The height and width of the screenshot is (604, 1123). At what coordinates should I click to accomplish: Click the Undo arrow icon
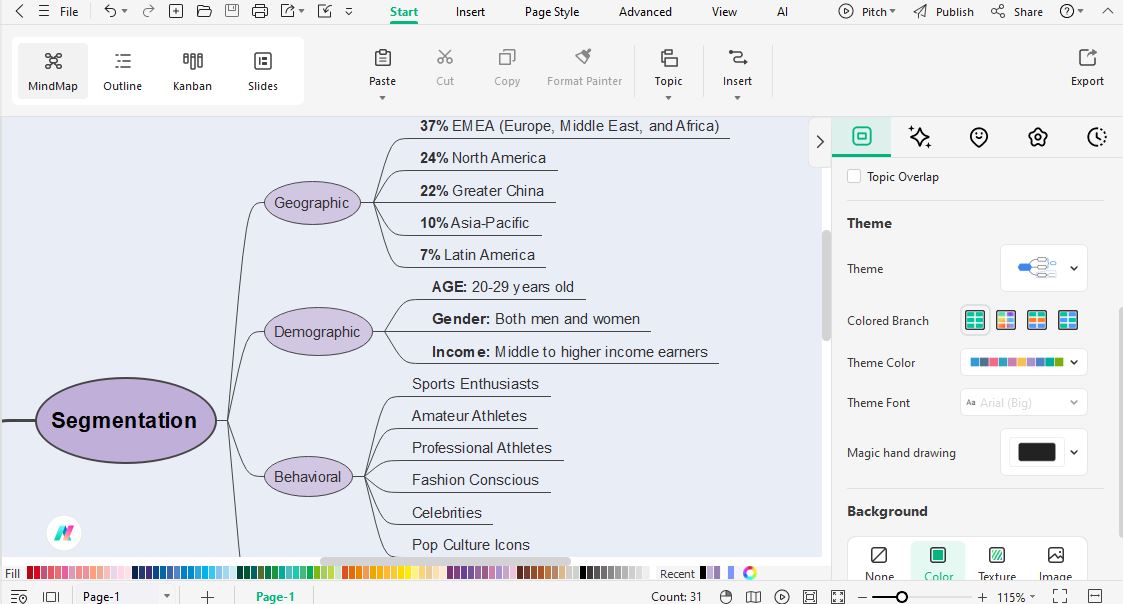110,11
